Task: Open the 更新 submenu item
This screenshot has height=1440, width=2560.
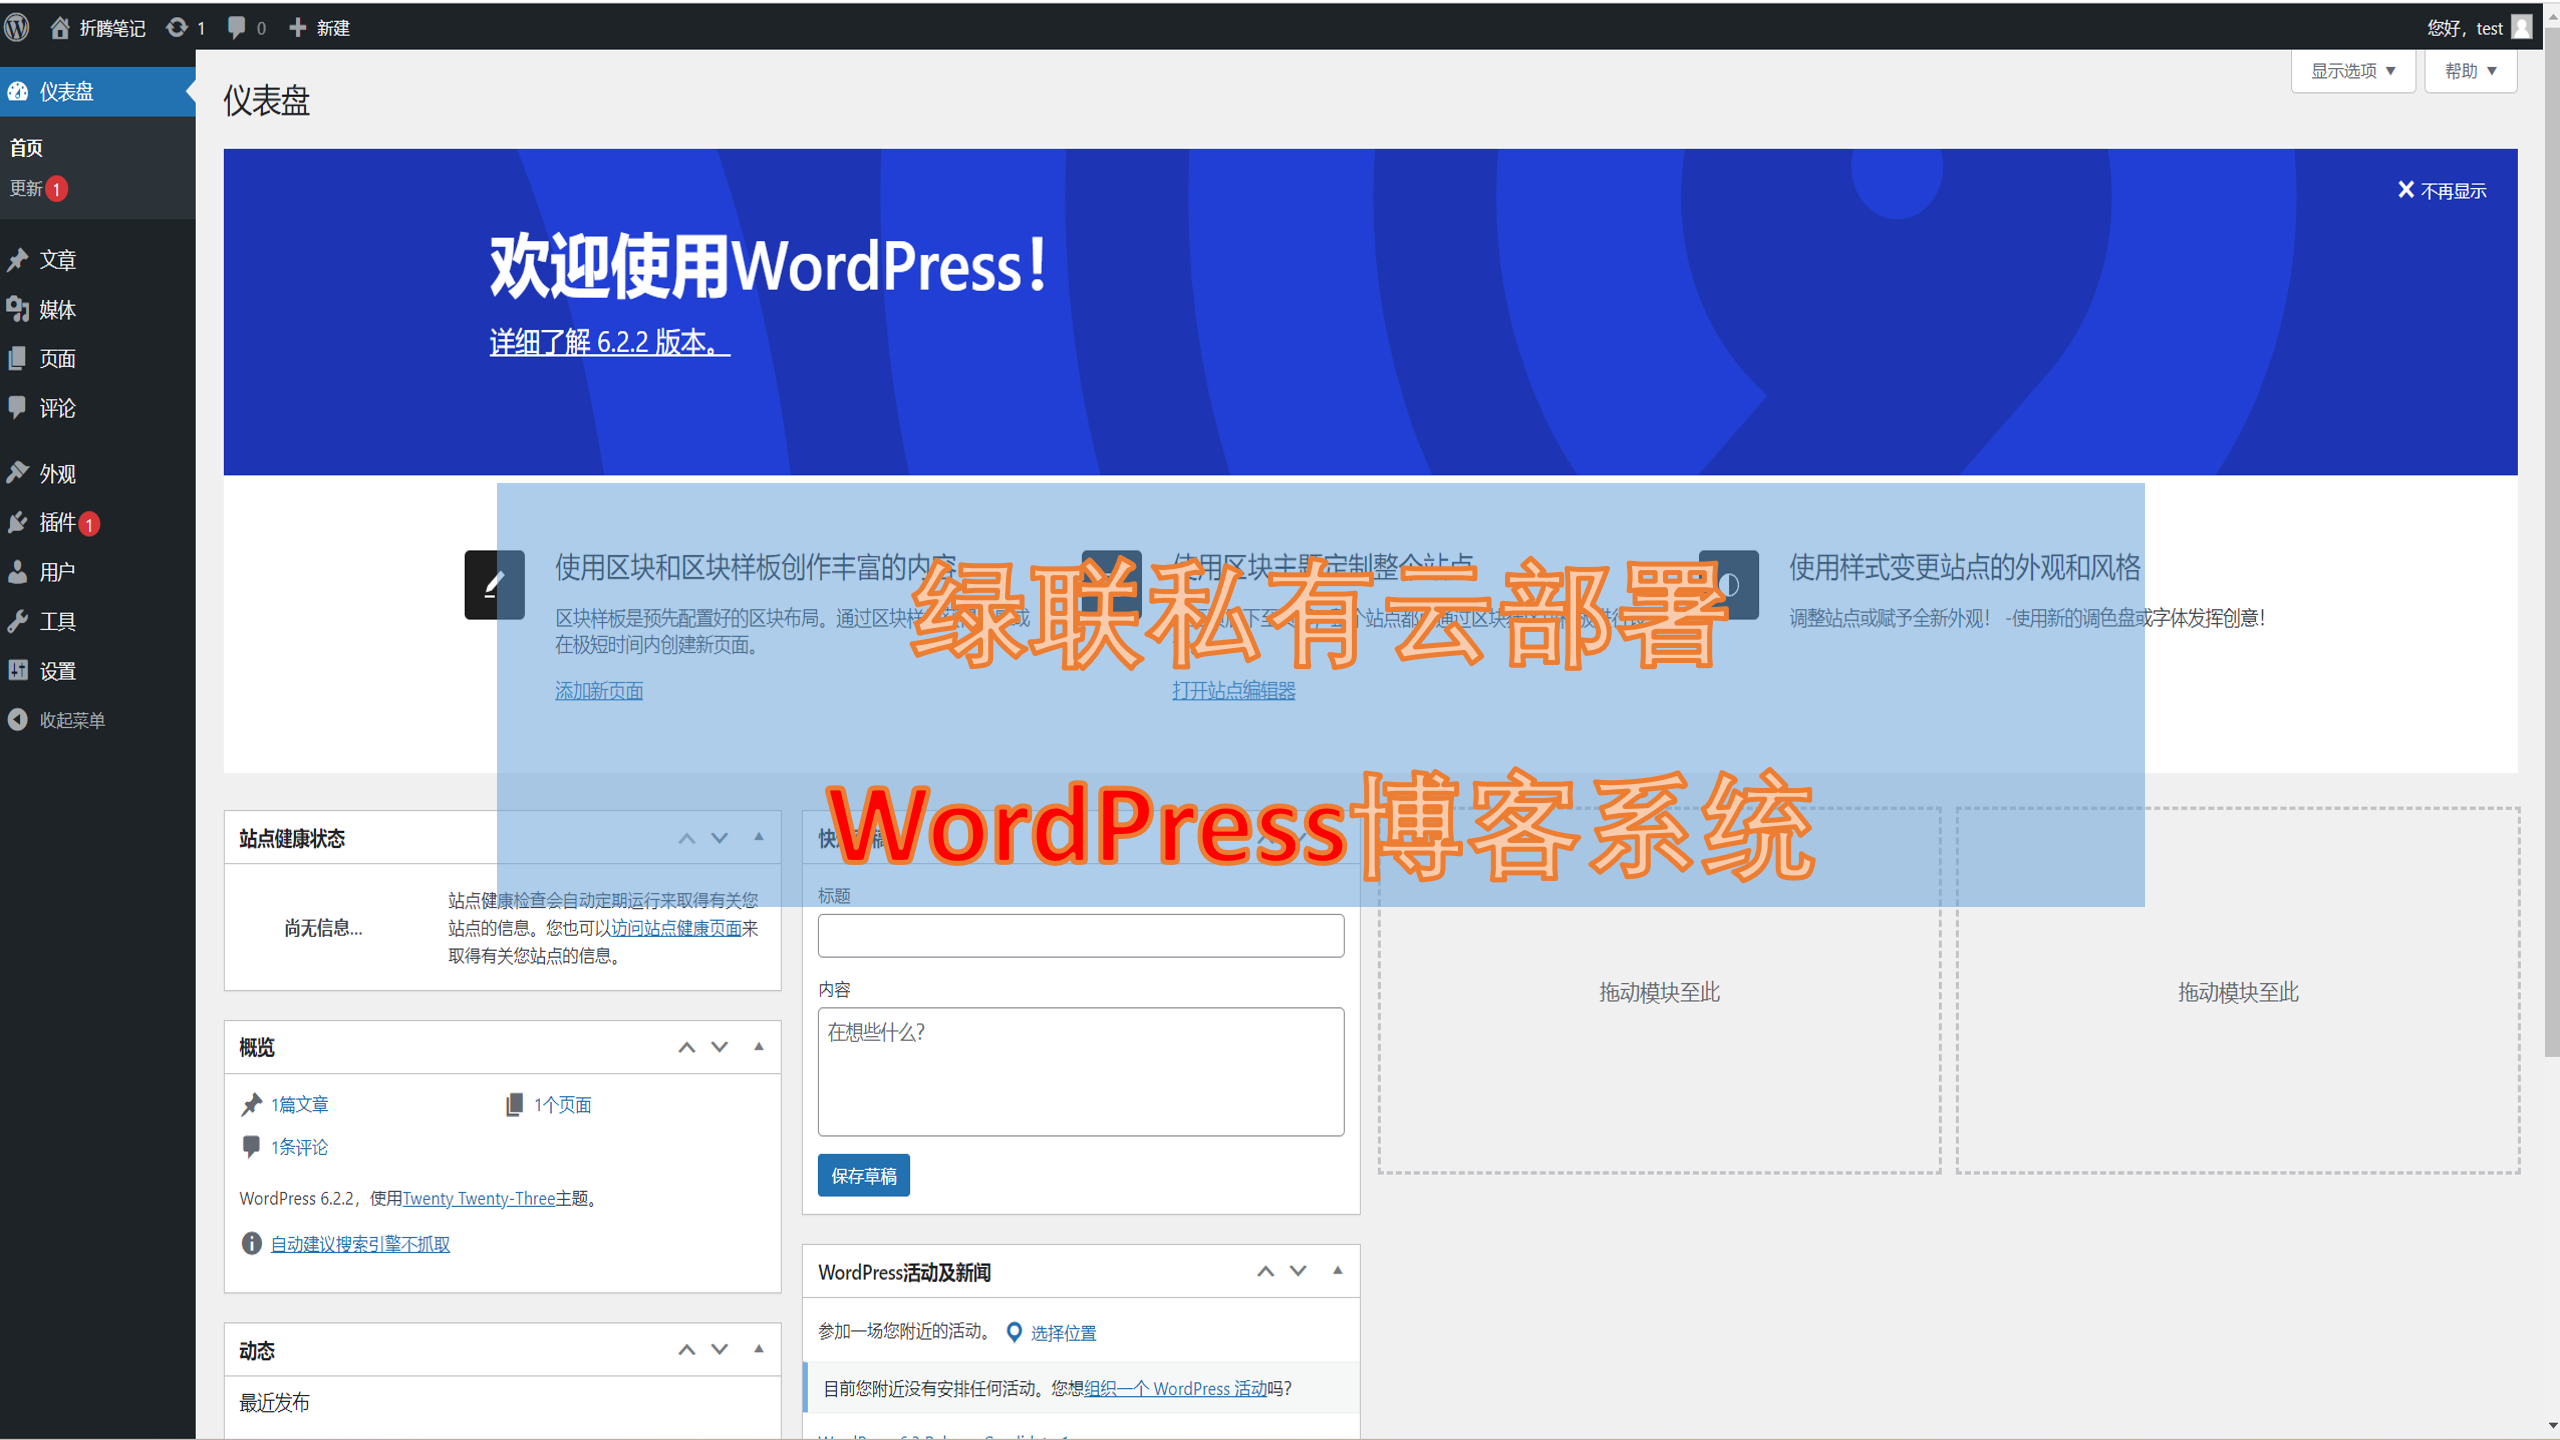Action: pos(27,188)
